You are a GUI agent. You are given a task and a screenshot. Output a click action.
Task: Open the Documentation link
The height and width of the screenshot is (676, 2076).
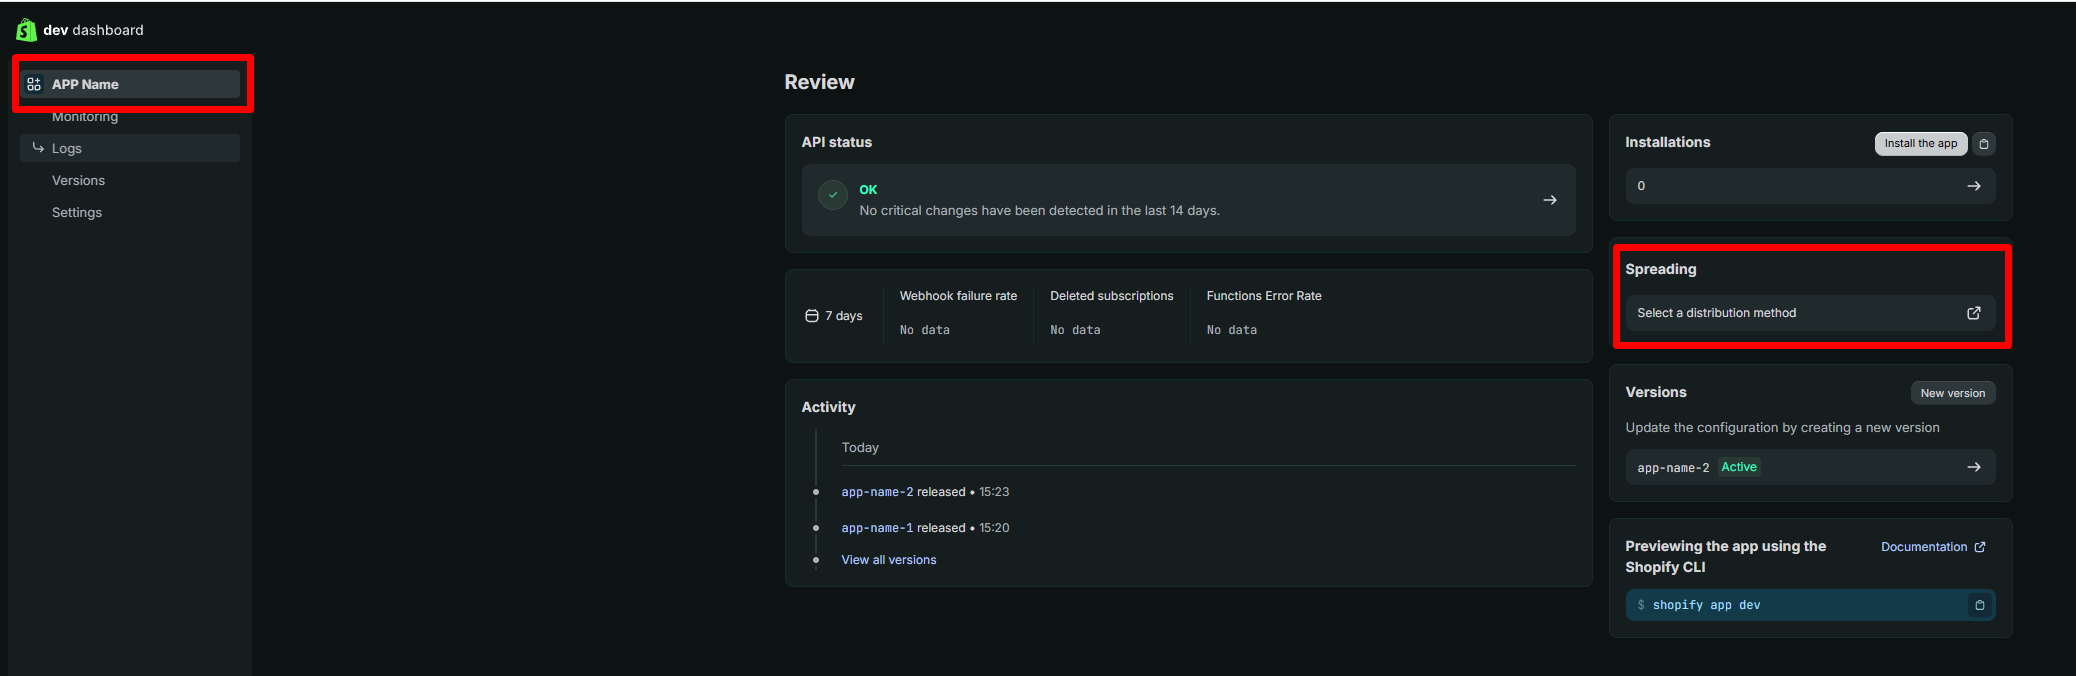[1933, 547]
